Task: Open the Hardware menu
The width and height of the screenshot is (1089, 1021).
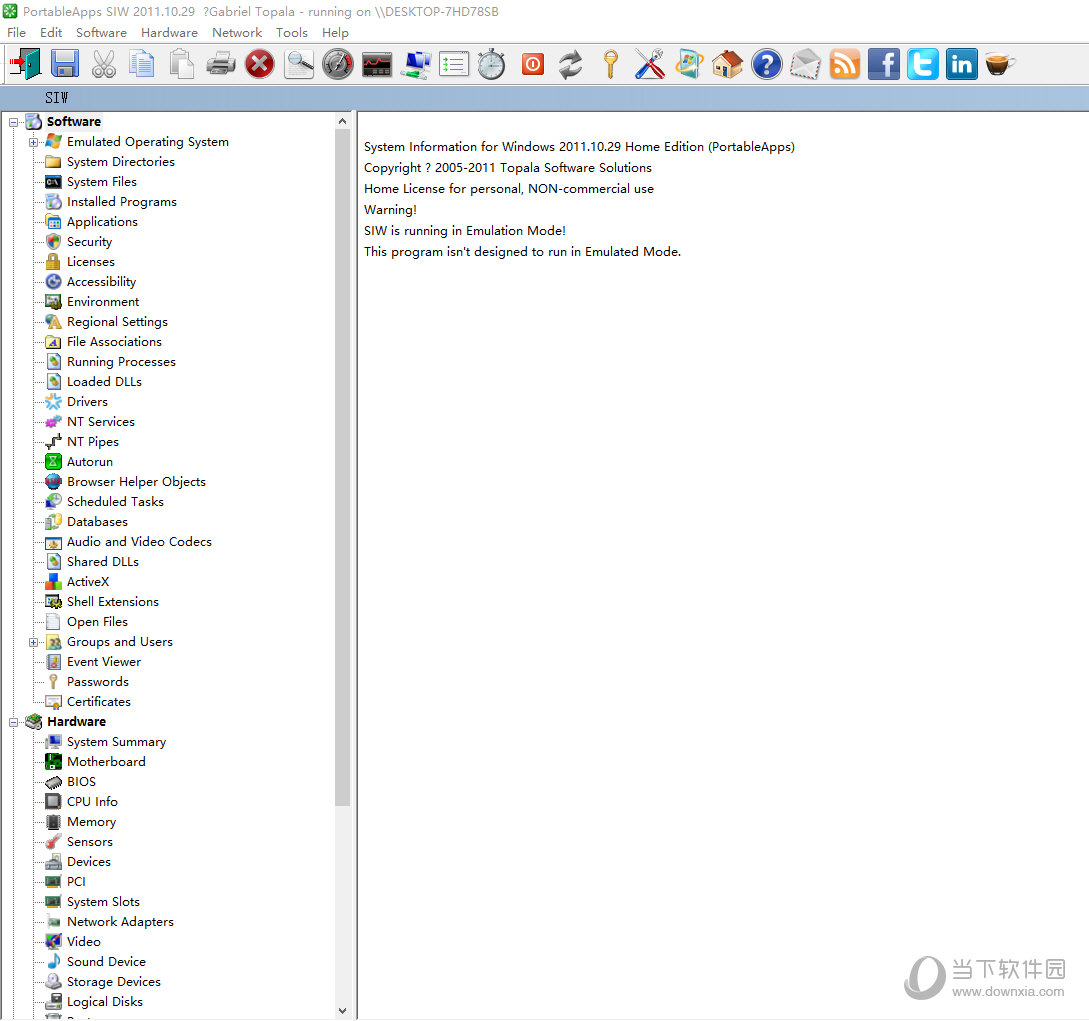Action: click(169, 33)
